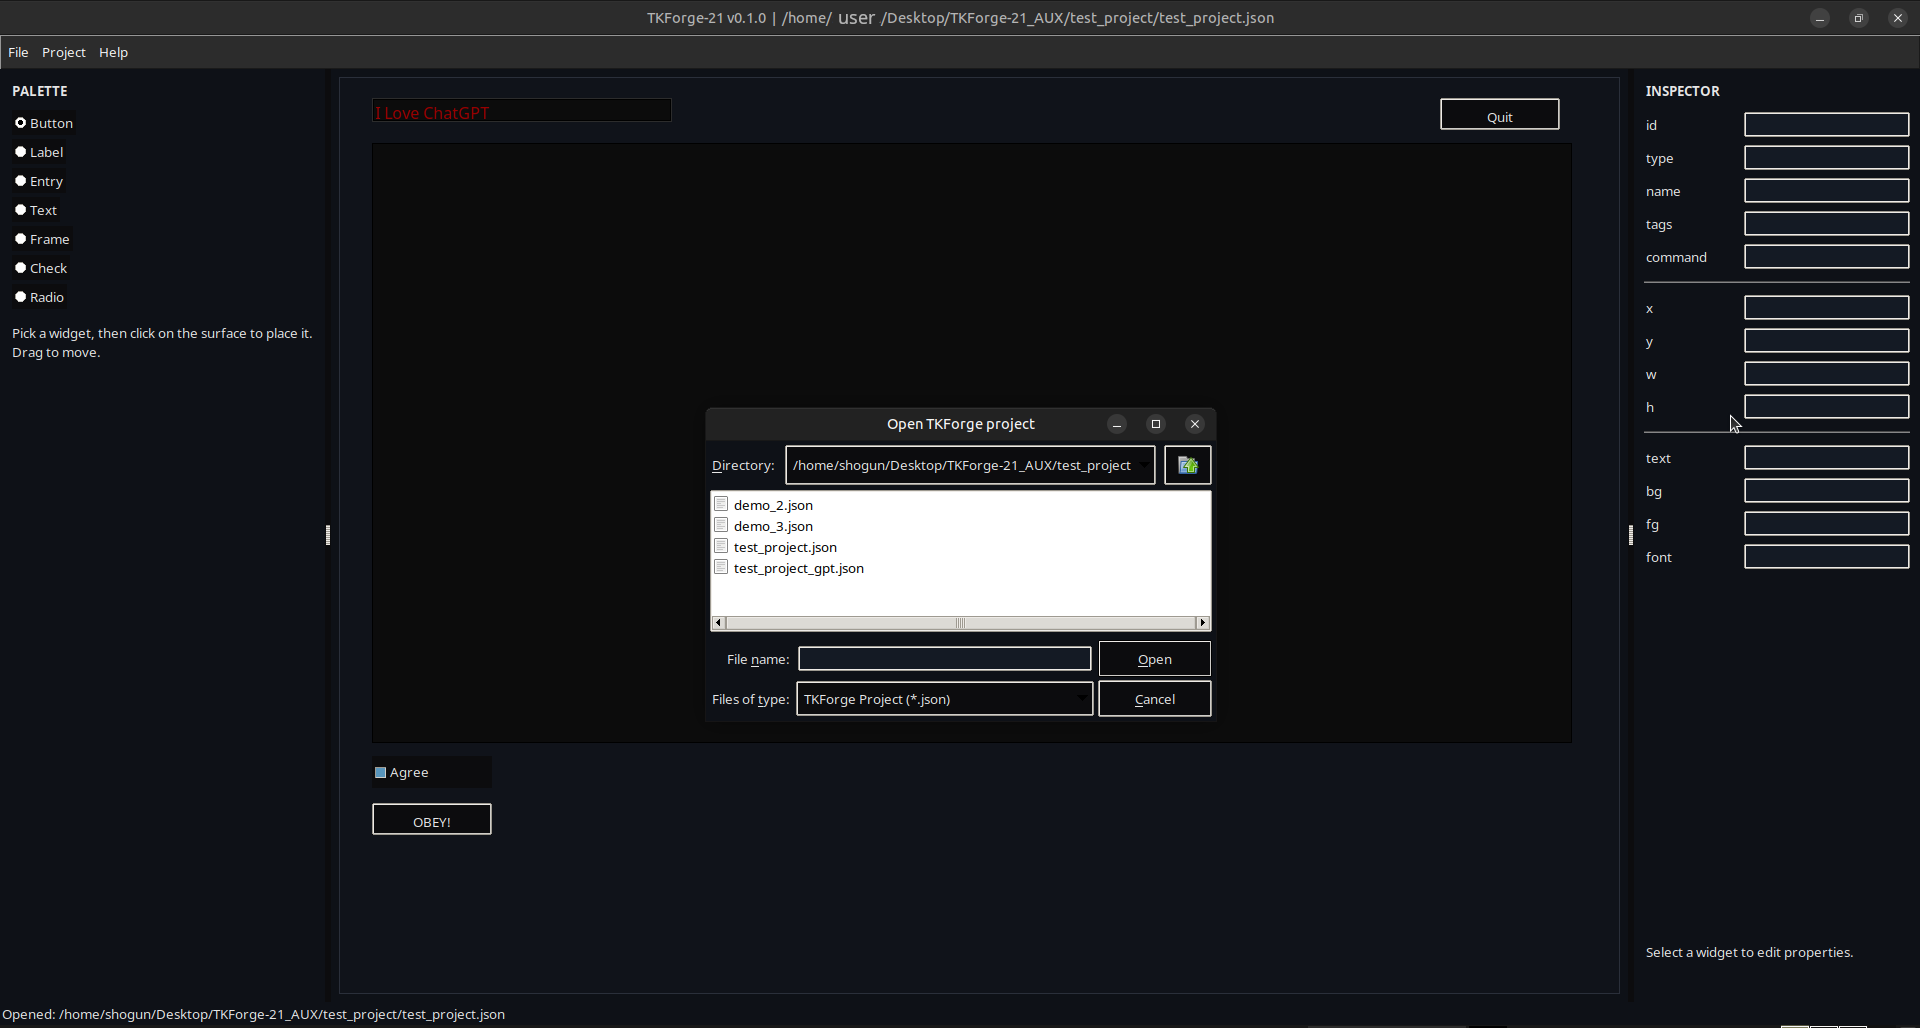Open the File menu
The image size is (1920, 1028).
tap(18, 52)
